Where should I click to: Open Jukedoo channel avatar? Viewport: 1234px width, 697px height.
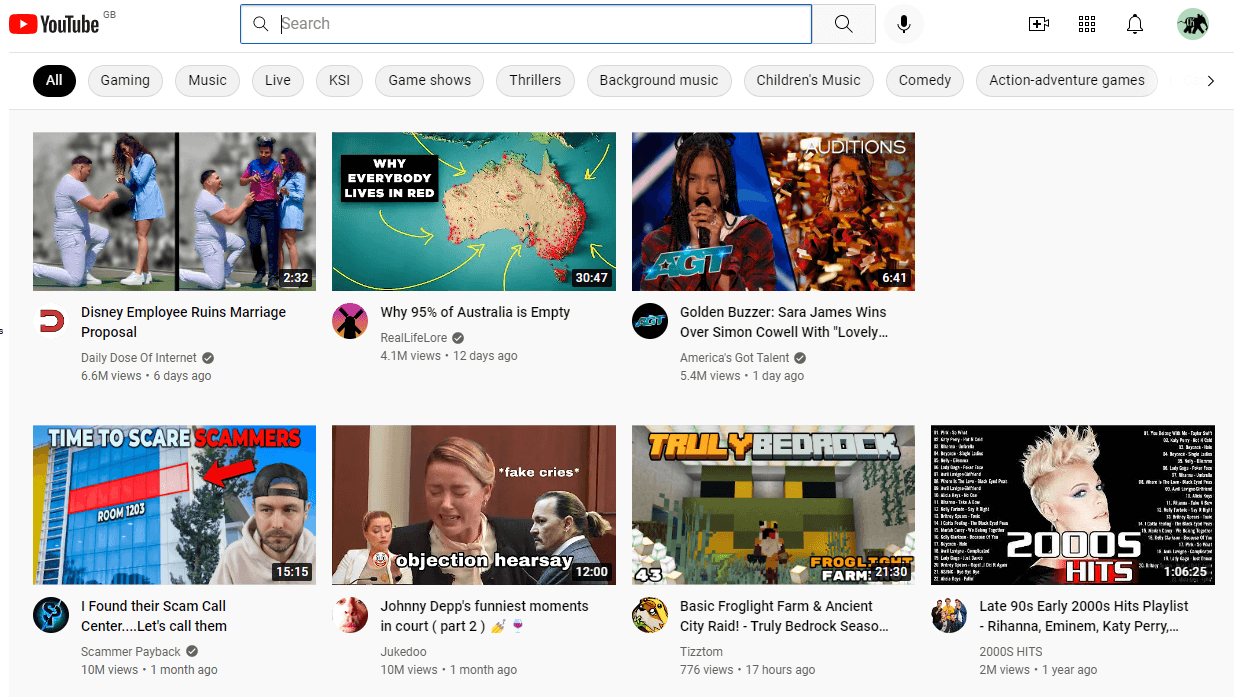(x=349, y=615)
